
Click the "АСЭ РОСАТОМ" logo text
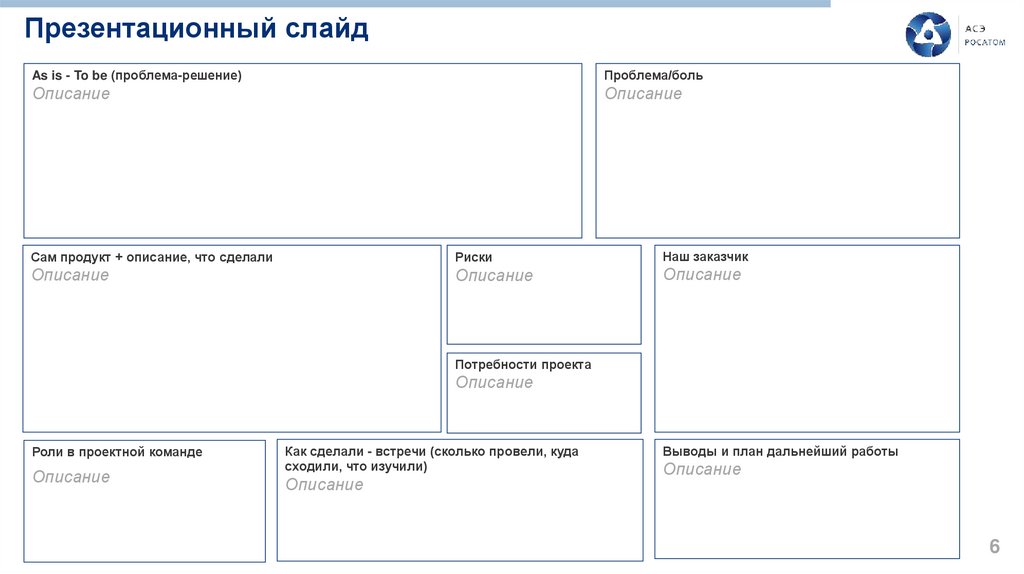click(985, 35)
